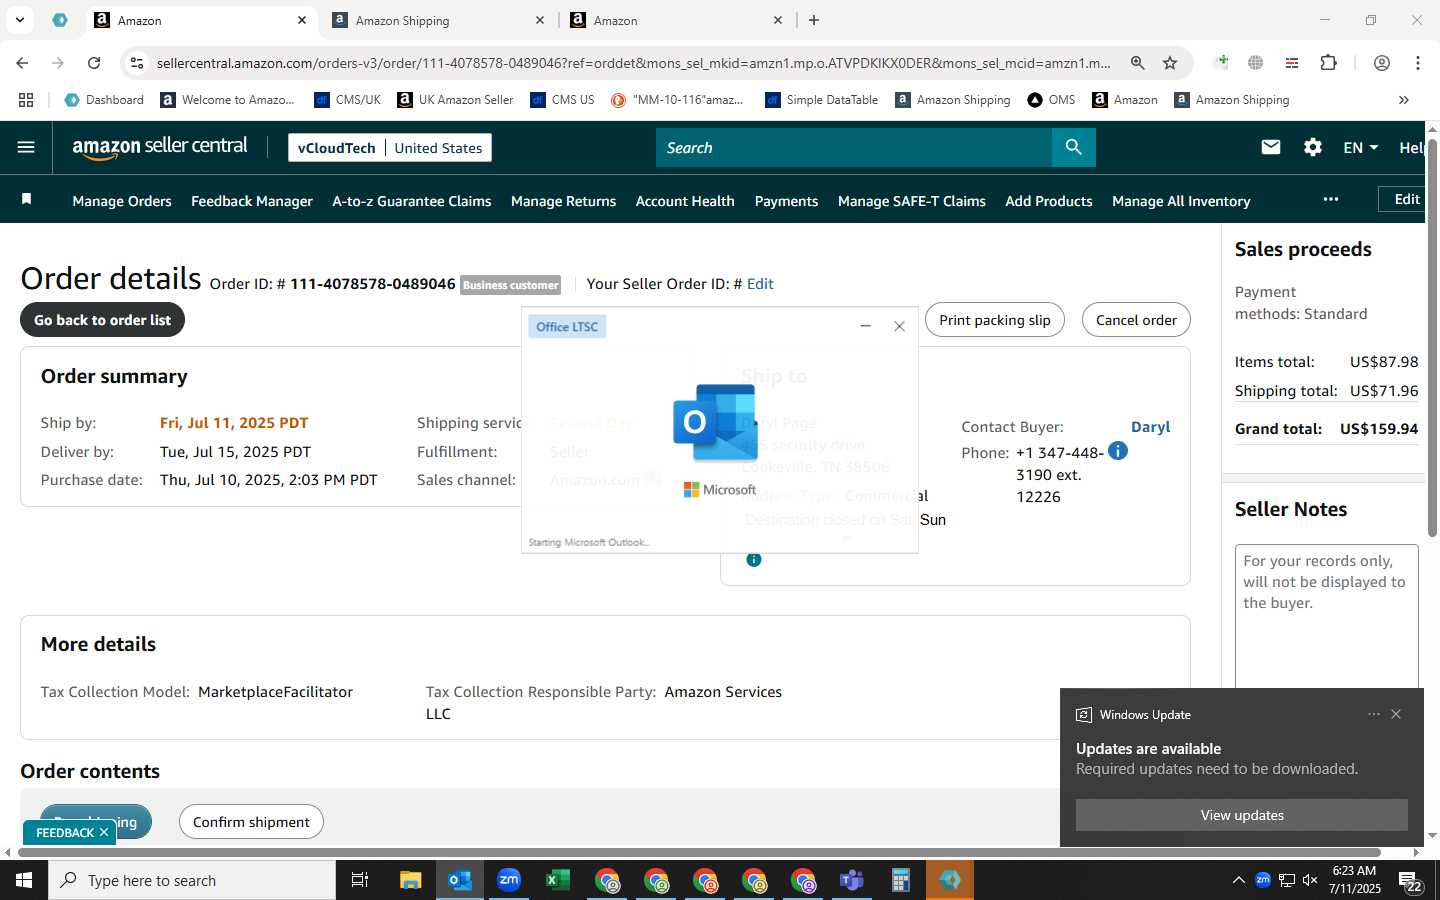The height and width of the screenshot is (900, 1440).
Task: Open Manage SAFE-T Claims
Action: point(912,201)
